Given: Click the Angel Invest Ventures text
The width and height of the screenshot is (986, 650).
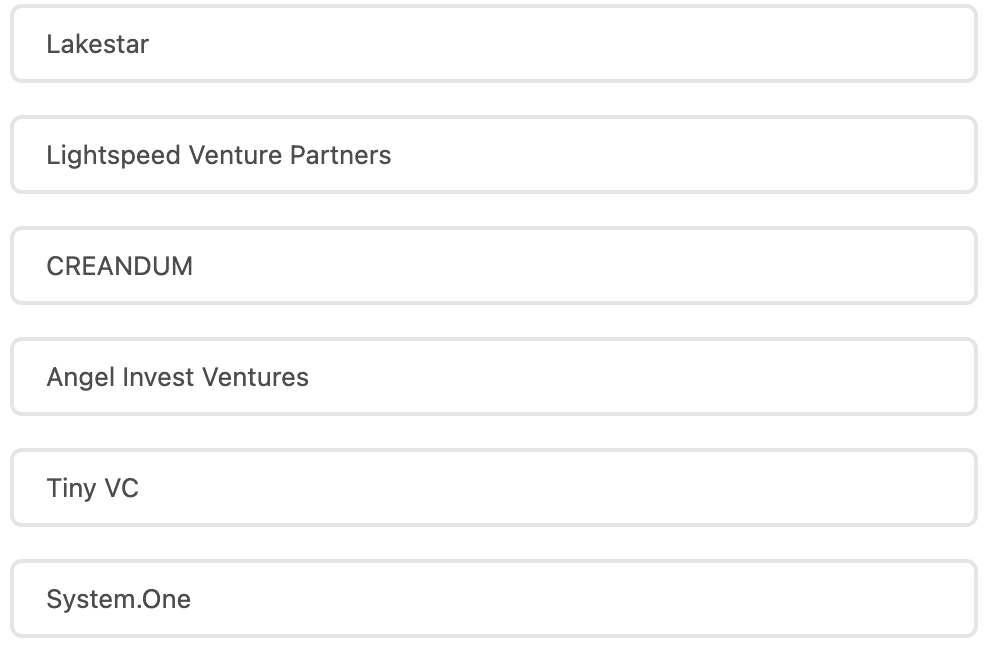Looking at the screenshot, I should 177,377.
